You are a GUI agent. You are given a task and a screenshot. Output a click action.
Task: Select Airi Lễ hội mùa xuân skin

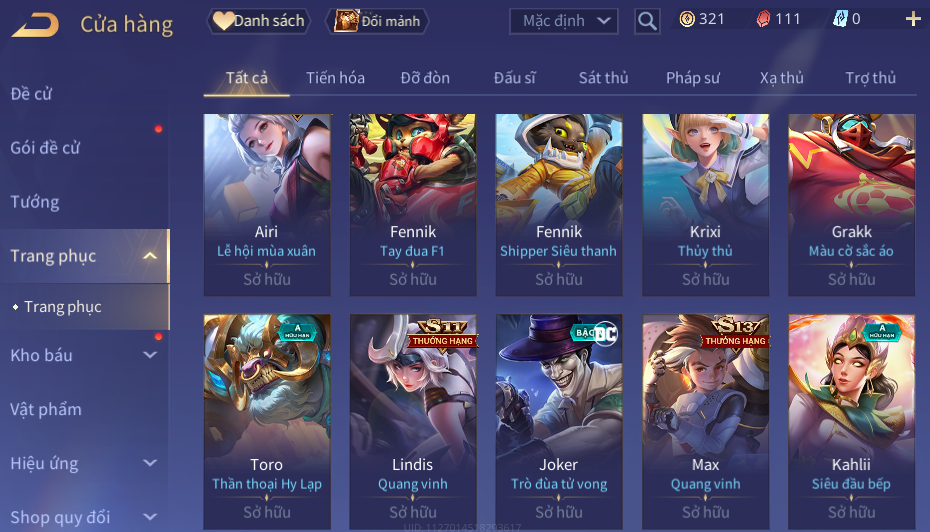(x=267, y=205)
